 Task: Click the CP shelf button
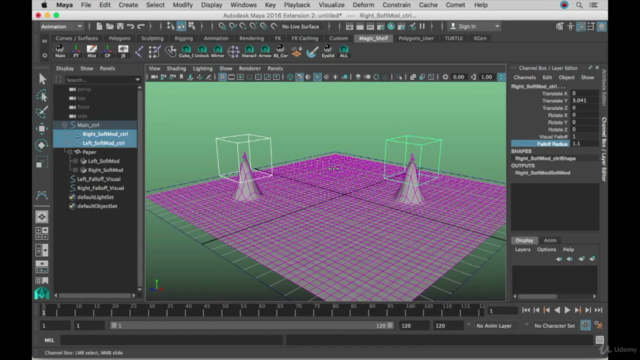point(107,51)
